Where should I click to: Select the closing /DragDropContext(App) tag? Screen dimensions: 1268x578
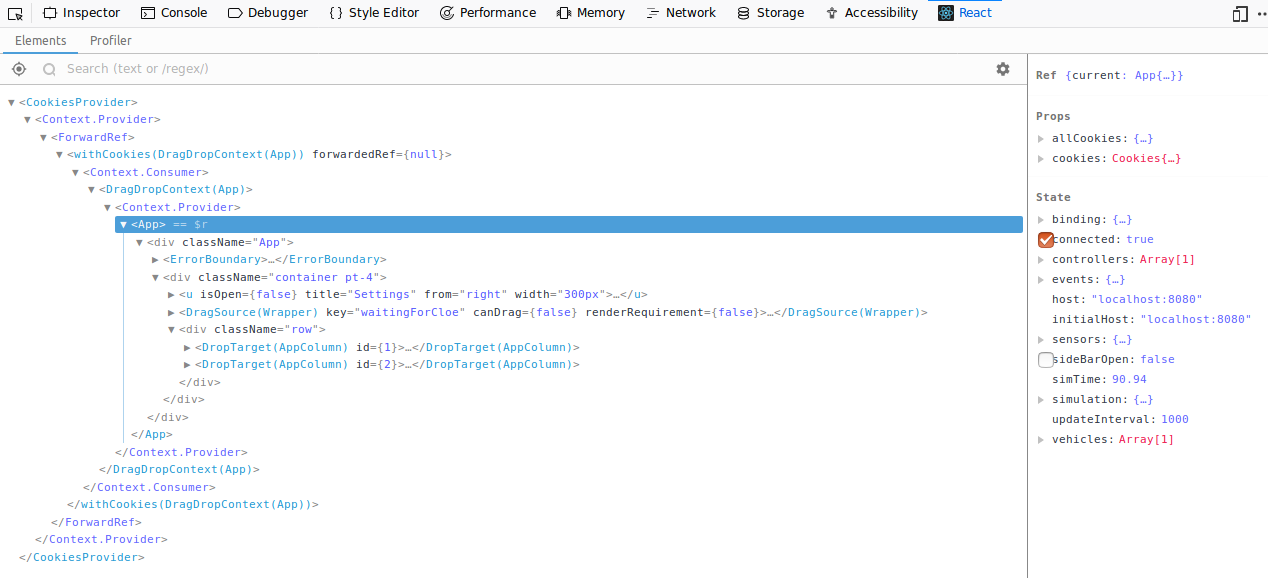[179, 470]
